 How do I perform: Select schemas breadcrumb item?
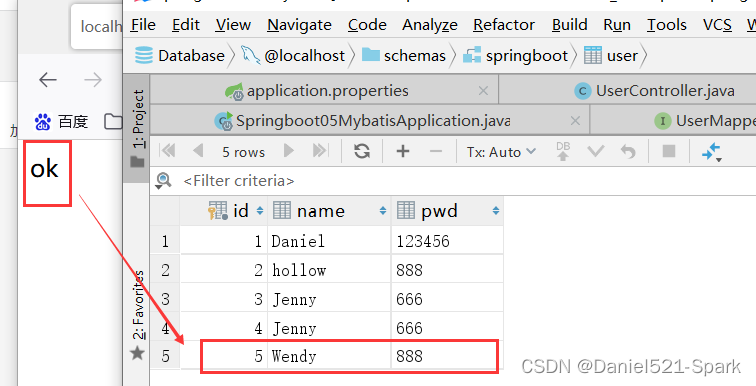point(404,56)
